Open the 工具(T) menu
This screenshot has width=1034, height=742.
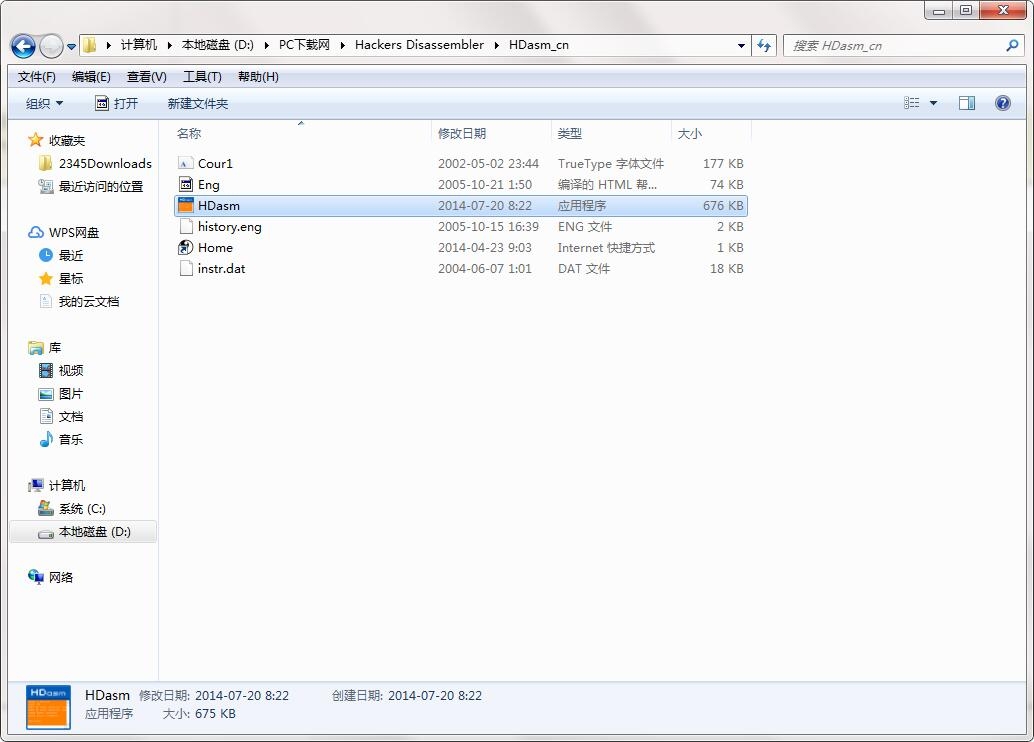202,77
